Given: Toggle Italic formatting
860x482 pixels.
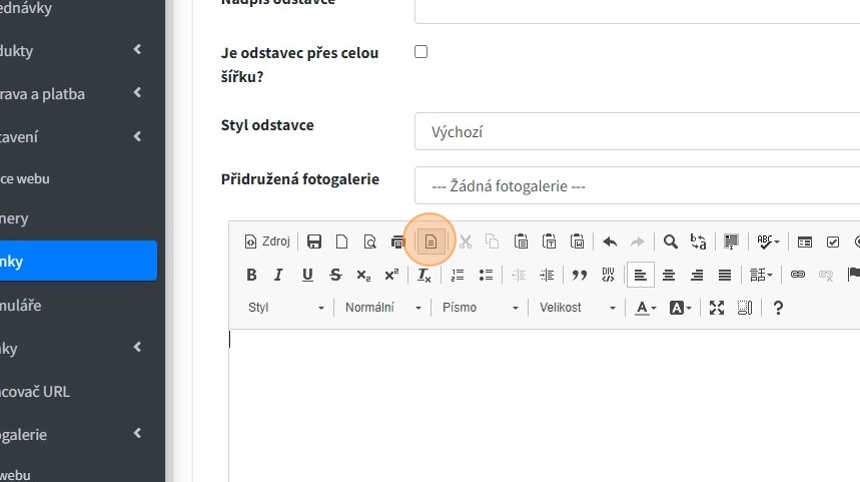Looking at the screenshot, I should point(279,275).
